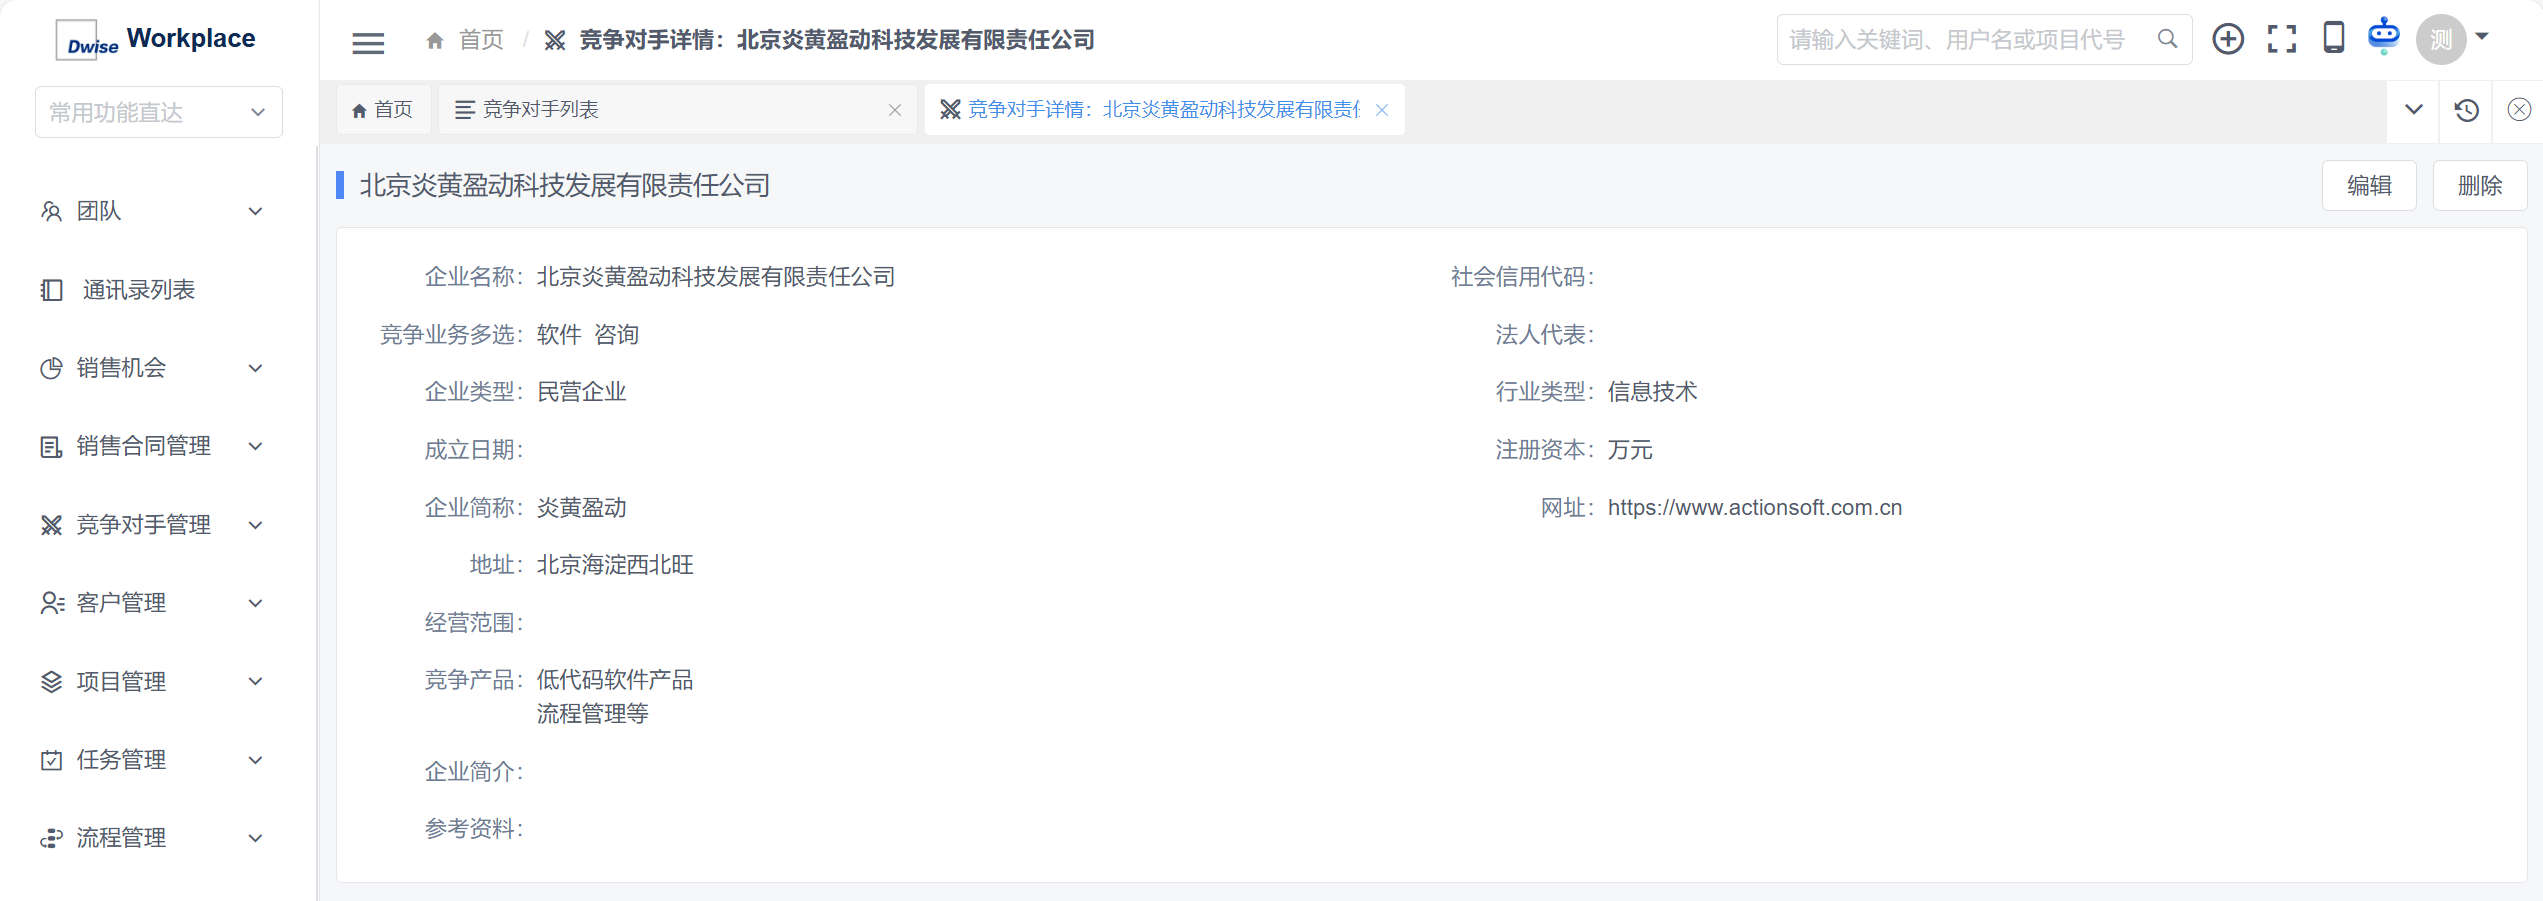Expand the 销售机会 menu chevron
Image resolution: width=2543 pixels, height=901 pixels.
pyautogui.click(x=256, y=368)
